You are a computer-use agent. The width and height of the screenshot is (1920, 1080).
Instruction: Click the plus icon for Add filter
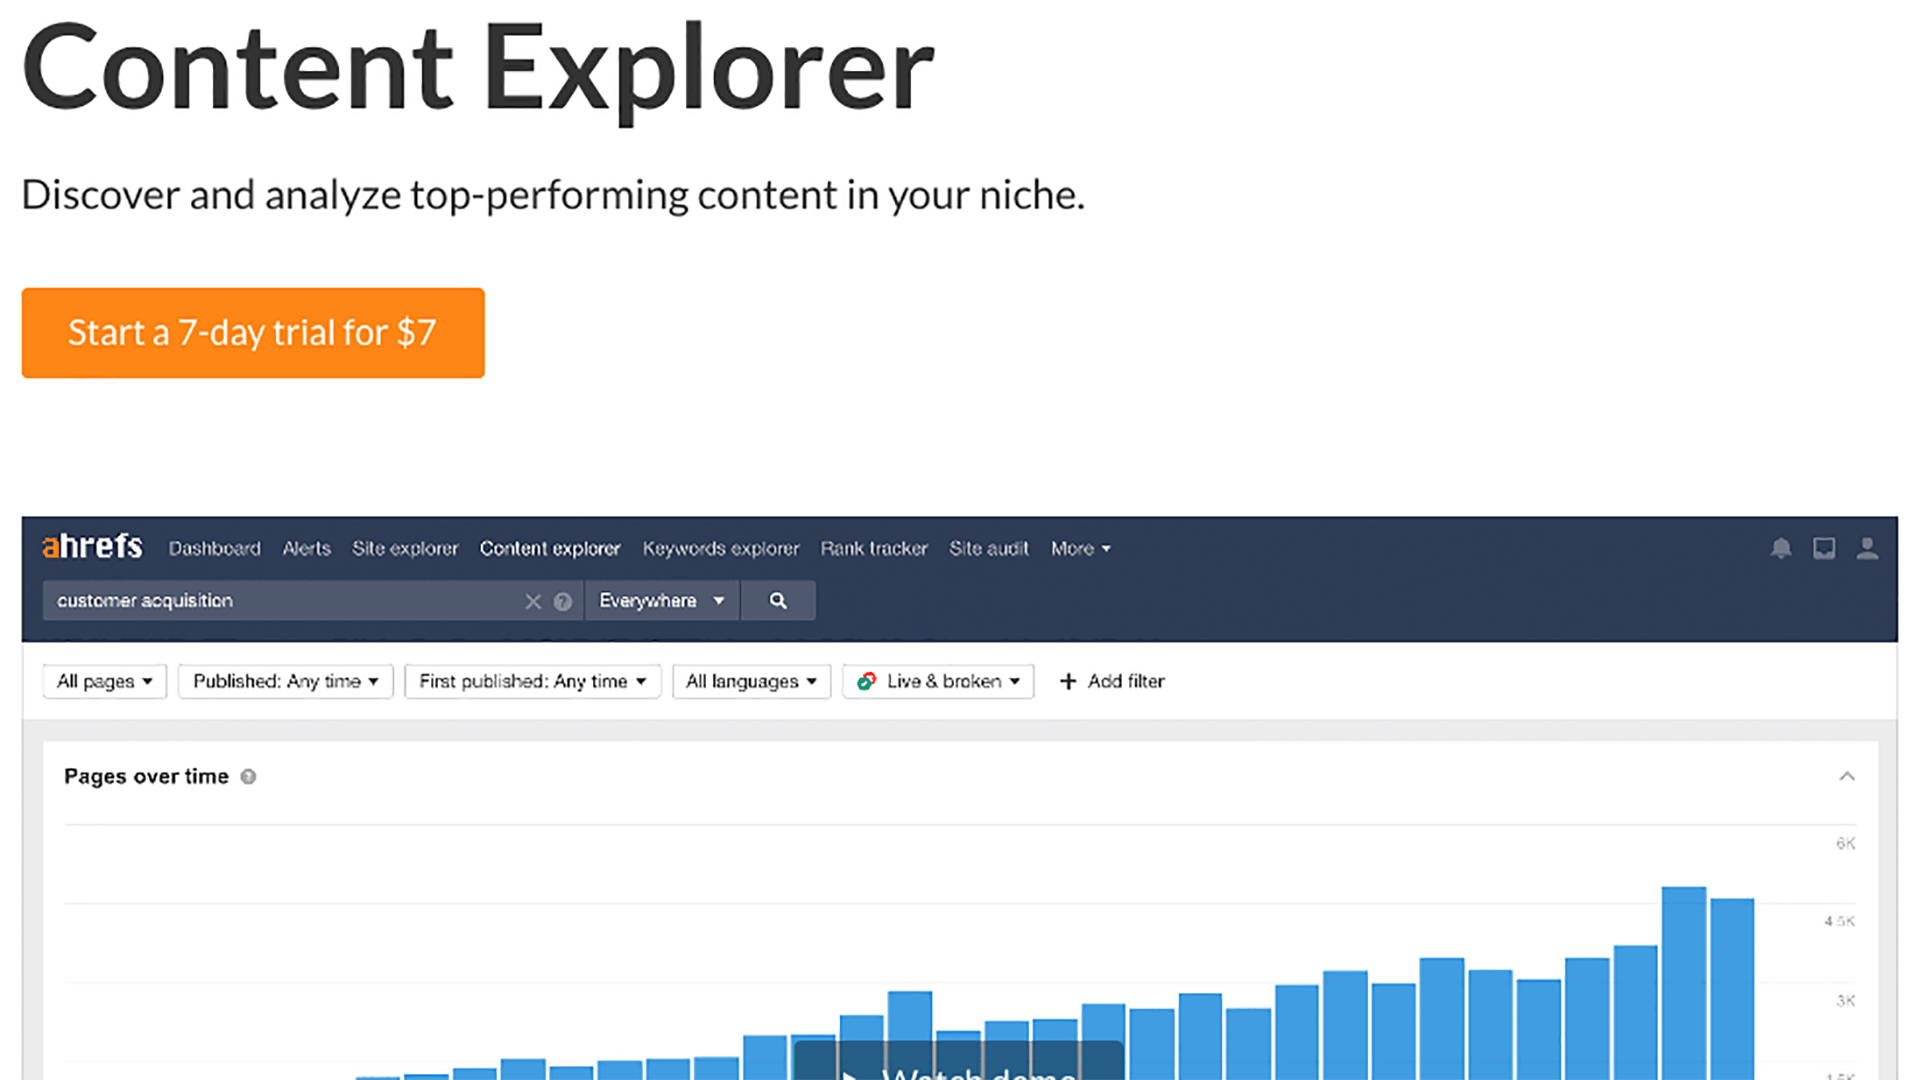[x=1068, y=681]
